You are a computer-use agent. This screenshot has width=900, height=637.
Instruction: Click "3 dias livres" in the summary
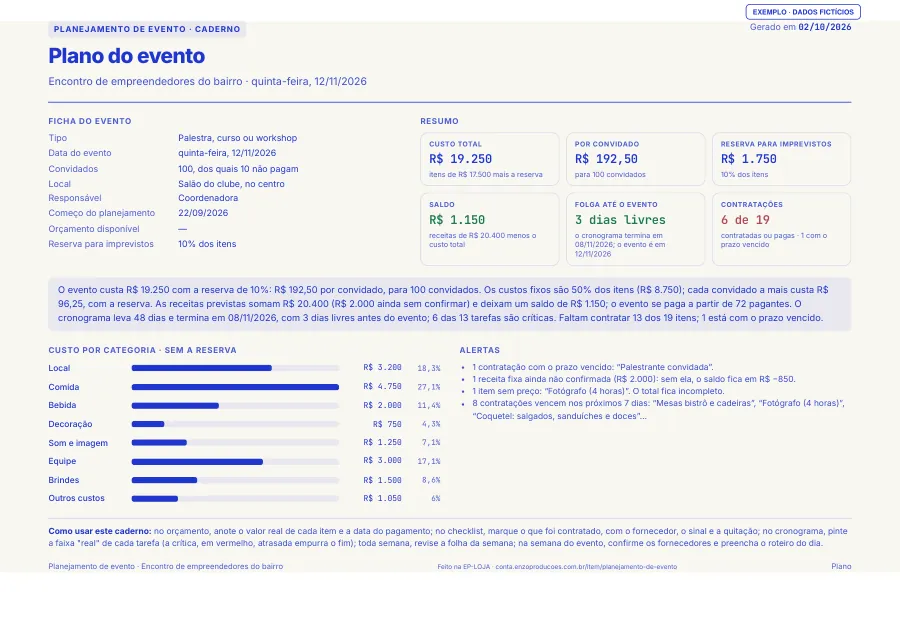point(620,220)
